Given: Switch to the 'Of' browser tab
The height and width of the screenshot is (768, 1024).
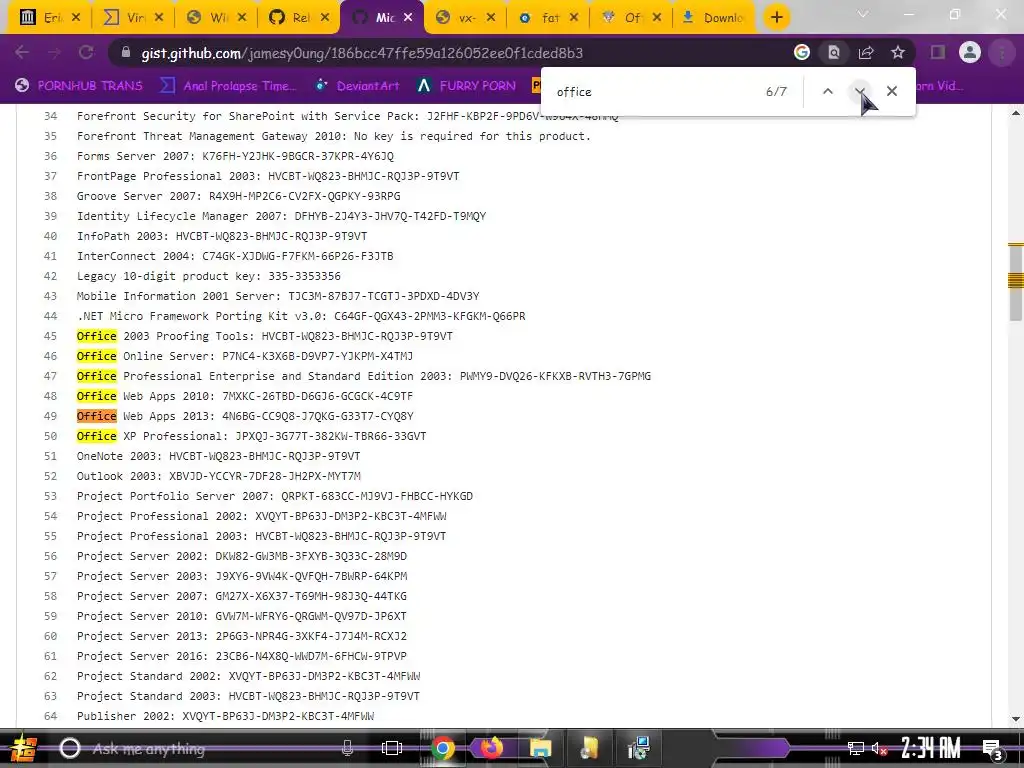Looking at the screenshot, I should [630, 18].
